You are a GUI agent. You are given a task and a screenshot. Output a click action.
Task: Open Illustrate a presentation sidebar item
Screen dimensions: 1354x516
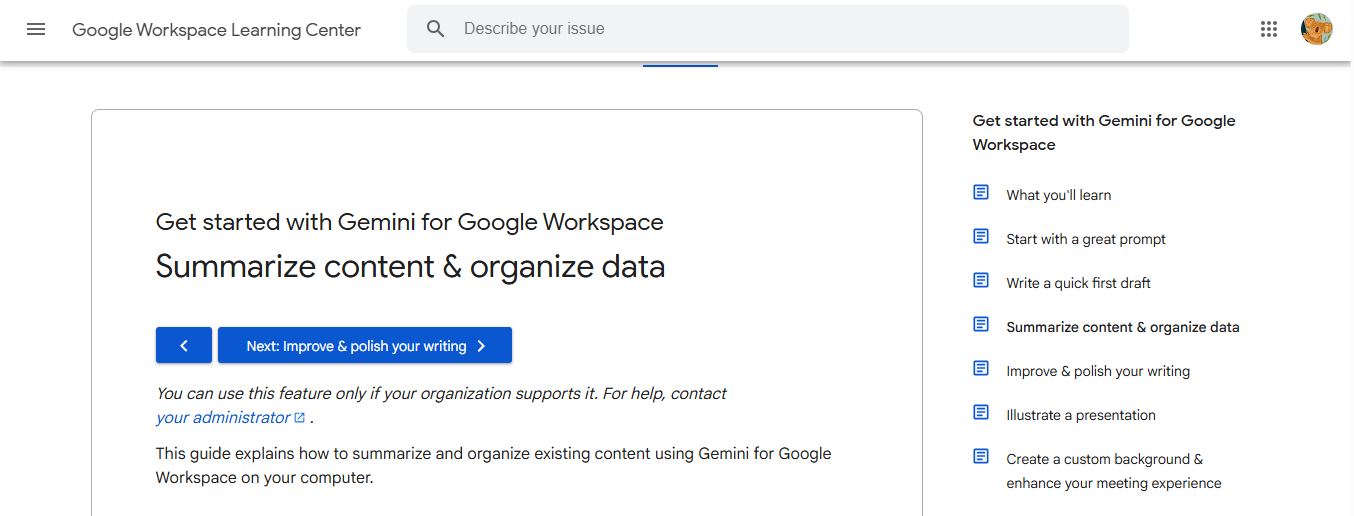point(1081,415)
